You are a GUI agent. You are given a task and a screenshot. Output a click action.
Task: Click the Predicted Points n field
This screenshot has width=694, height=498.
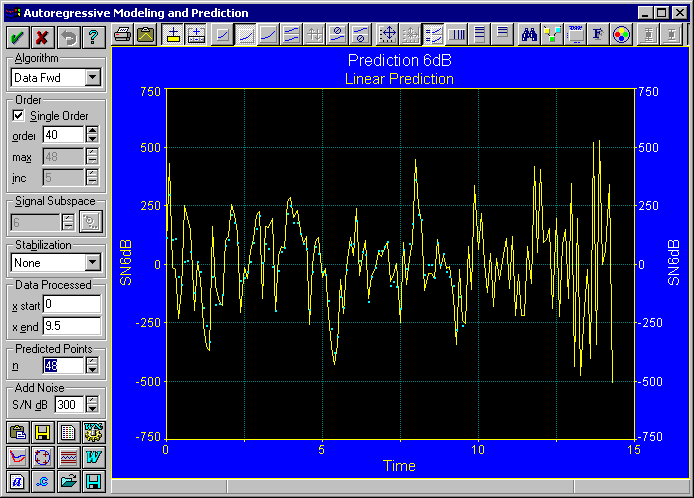tap(63, 366)
